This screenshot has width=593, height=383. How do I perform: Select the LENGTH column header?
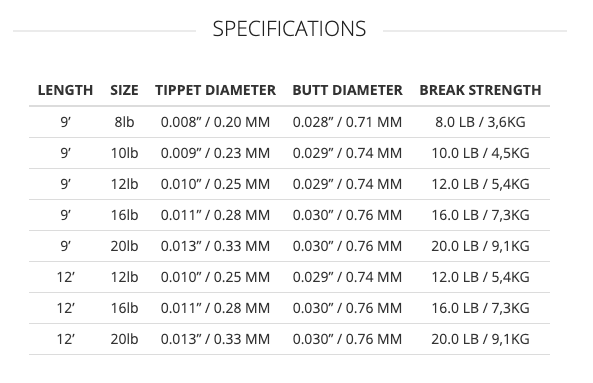(65, 90)
